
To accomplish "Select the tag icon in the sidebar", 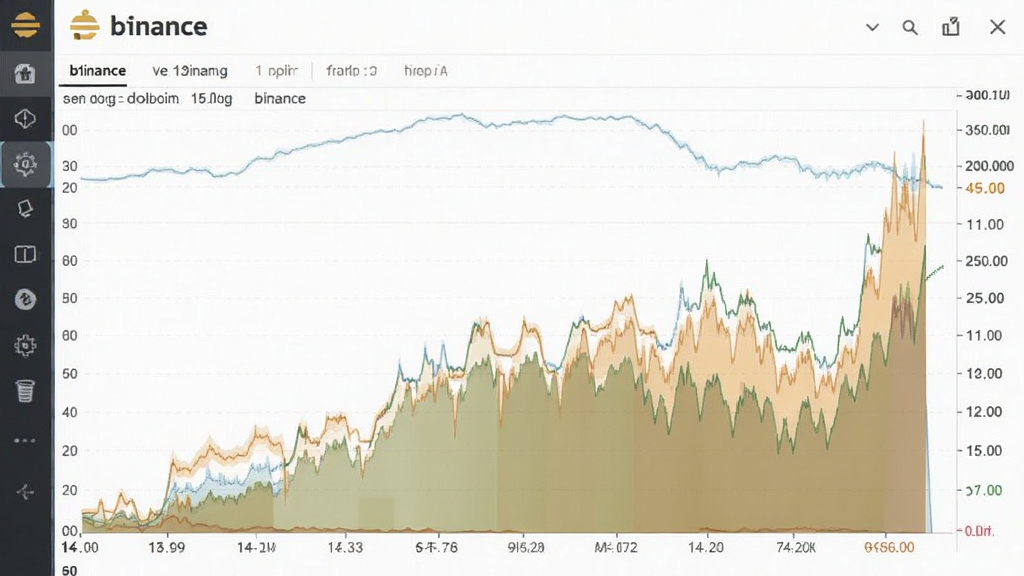I will tap(25, 208).
